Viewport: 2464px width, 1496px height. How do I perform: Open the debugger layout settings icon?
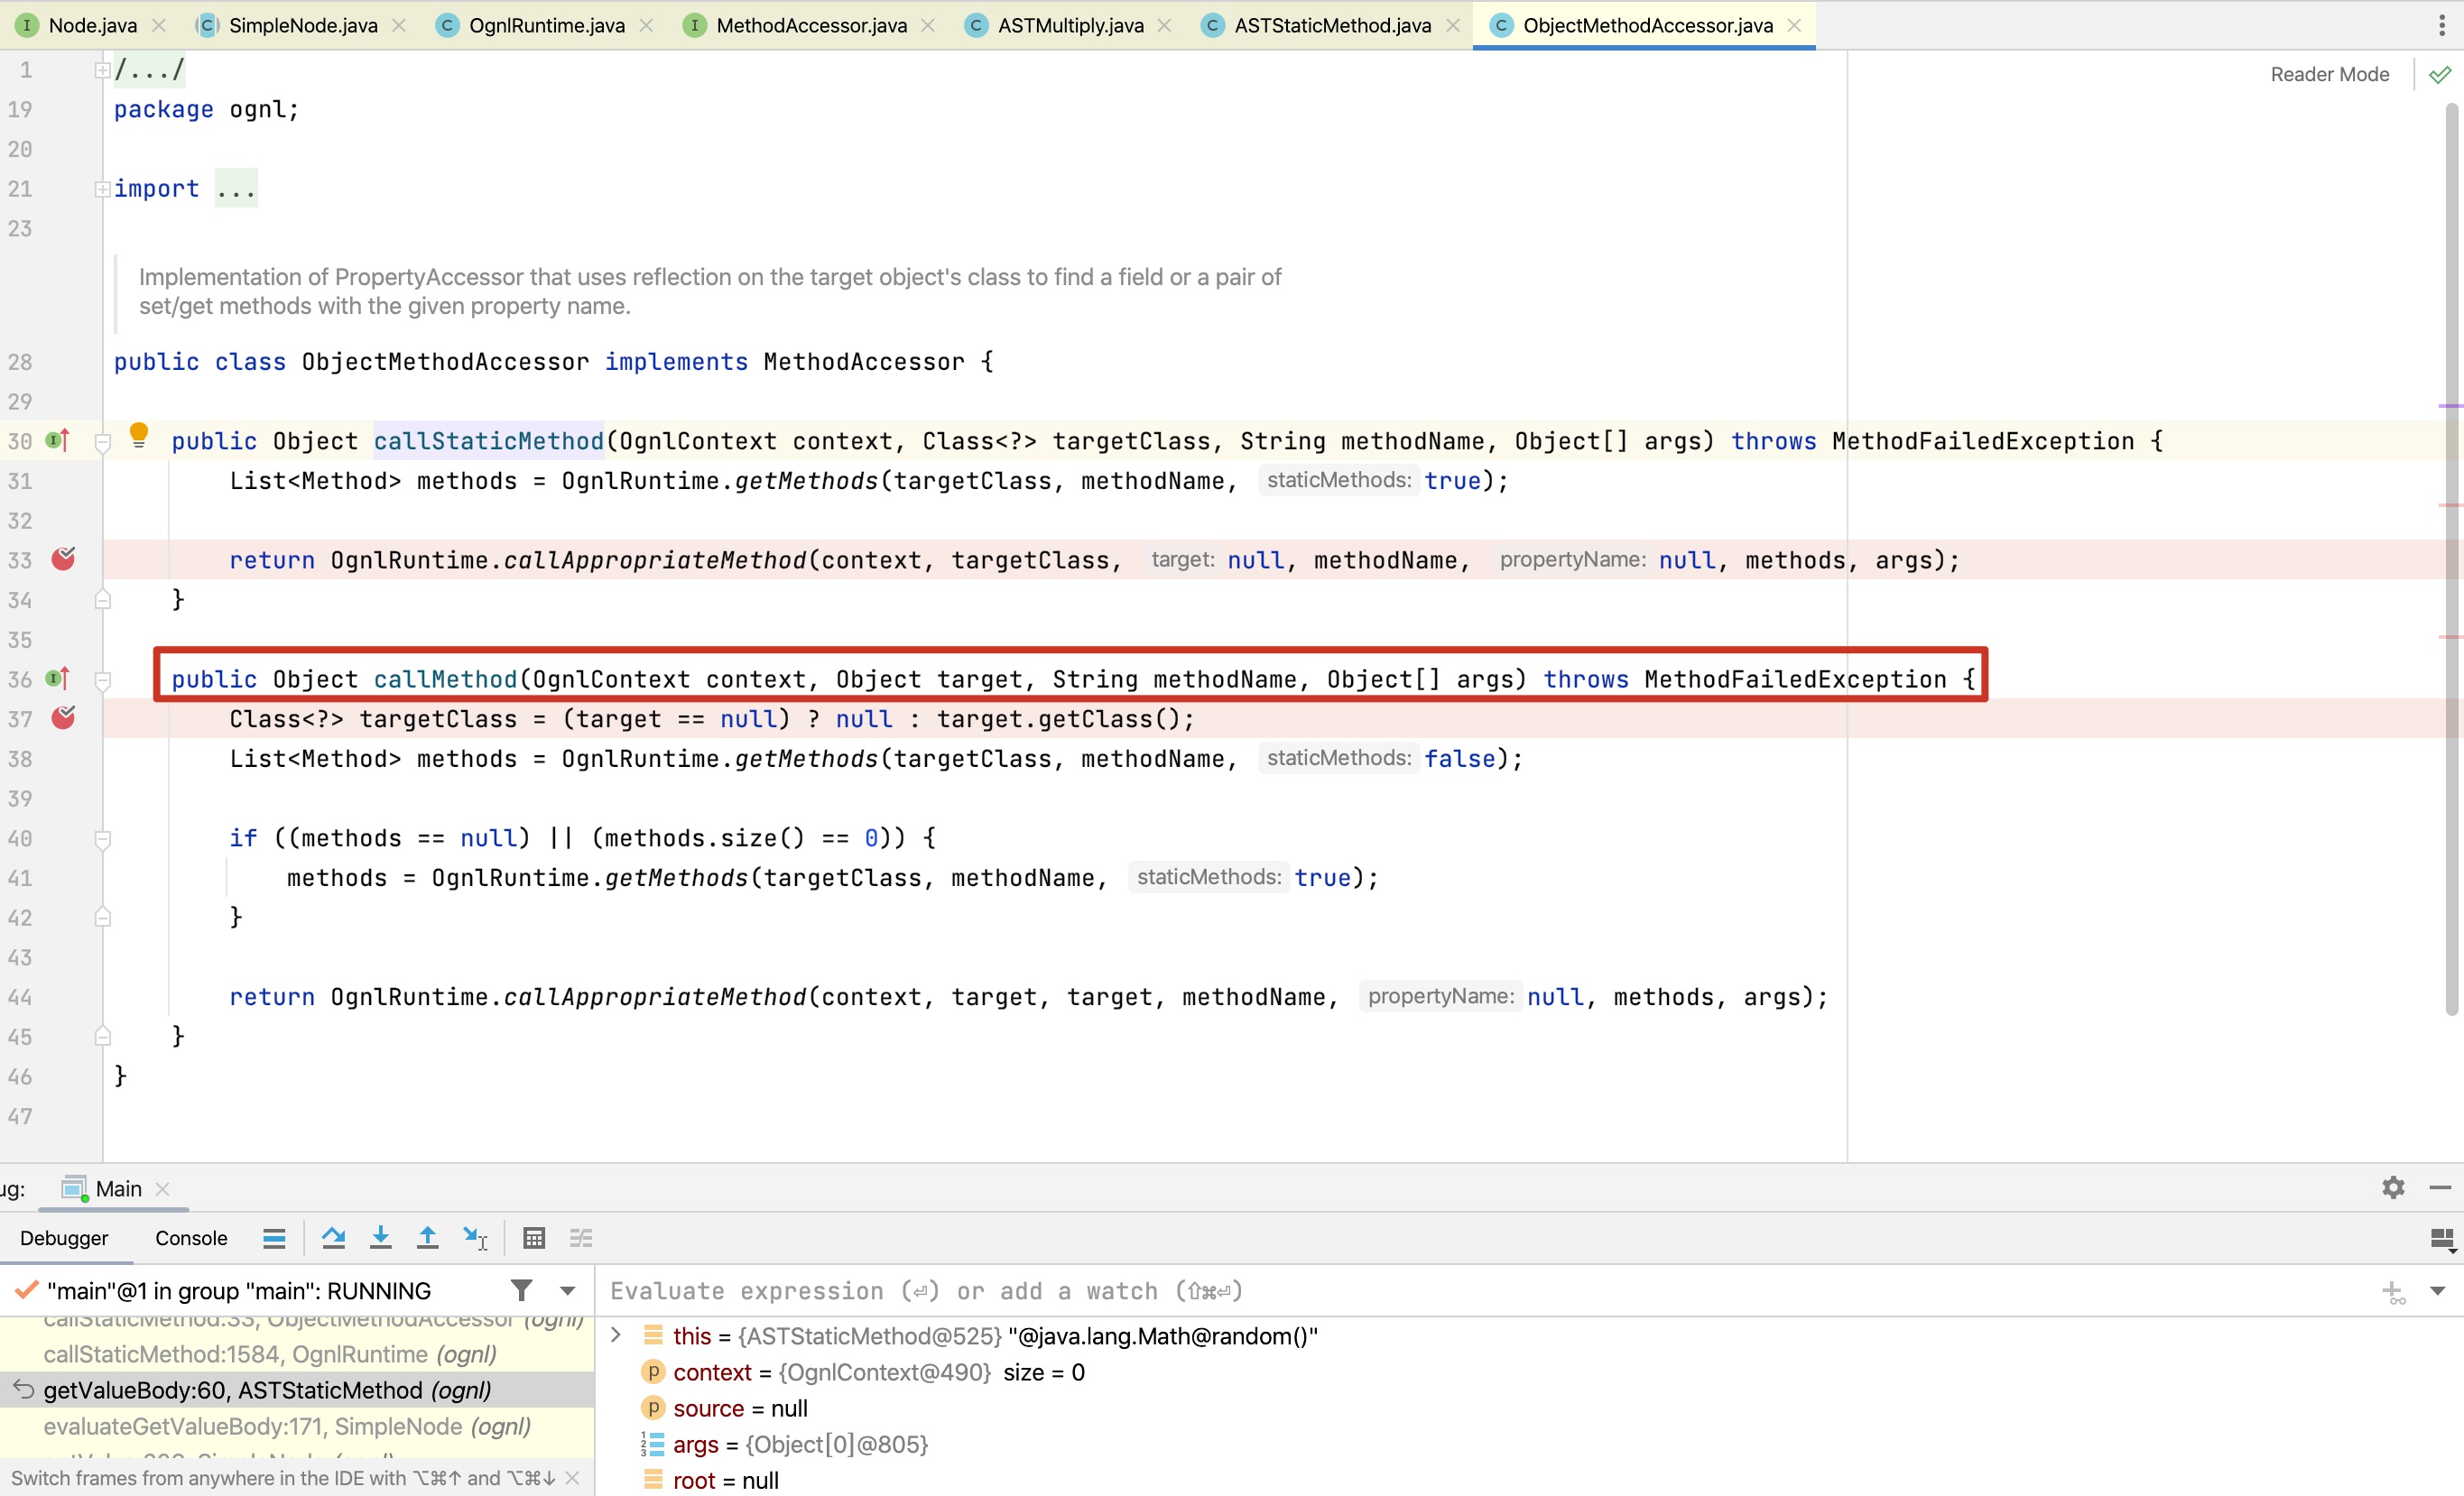tap(2441, 1240)
